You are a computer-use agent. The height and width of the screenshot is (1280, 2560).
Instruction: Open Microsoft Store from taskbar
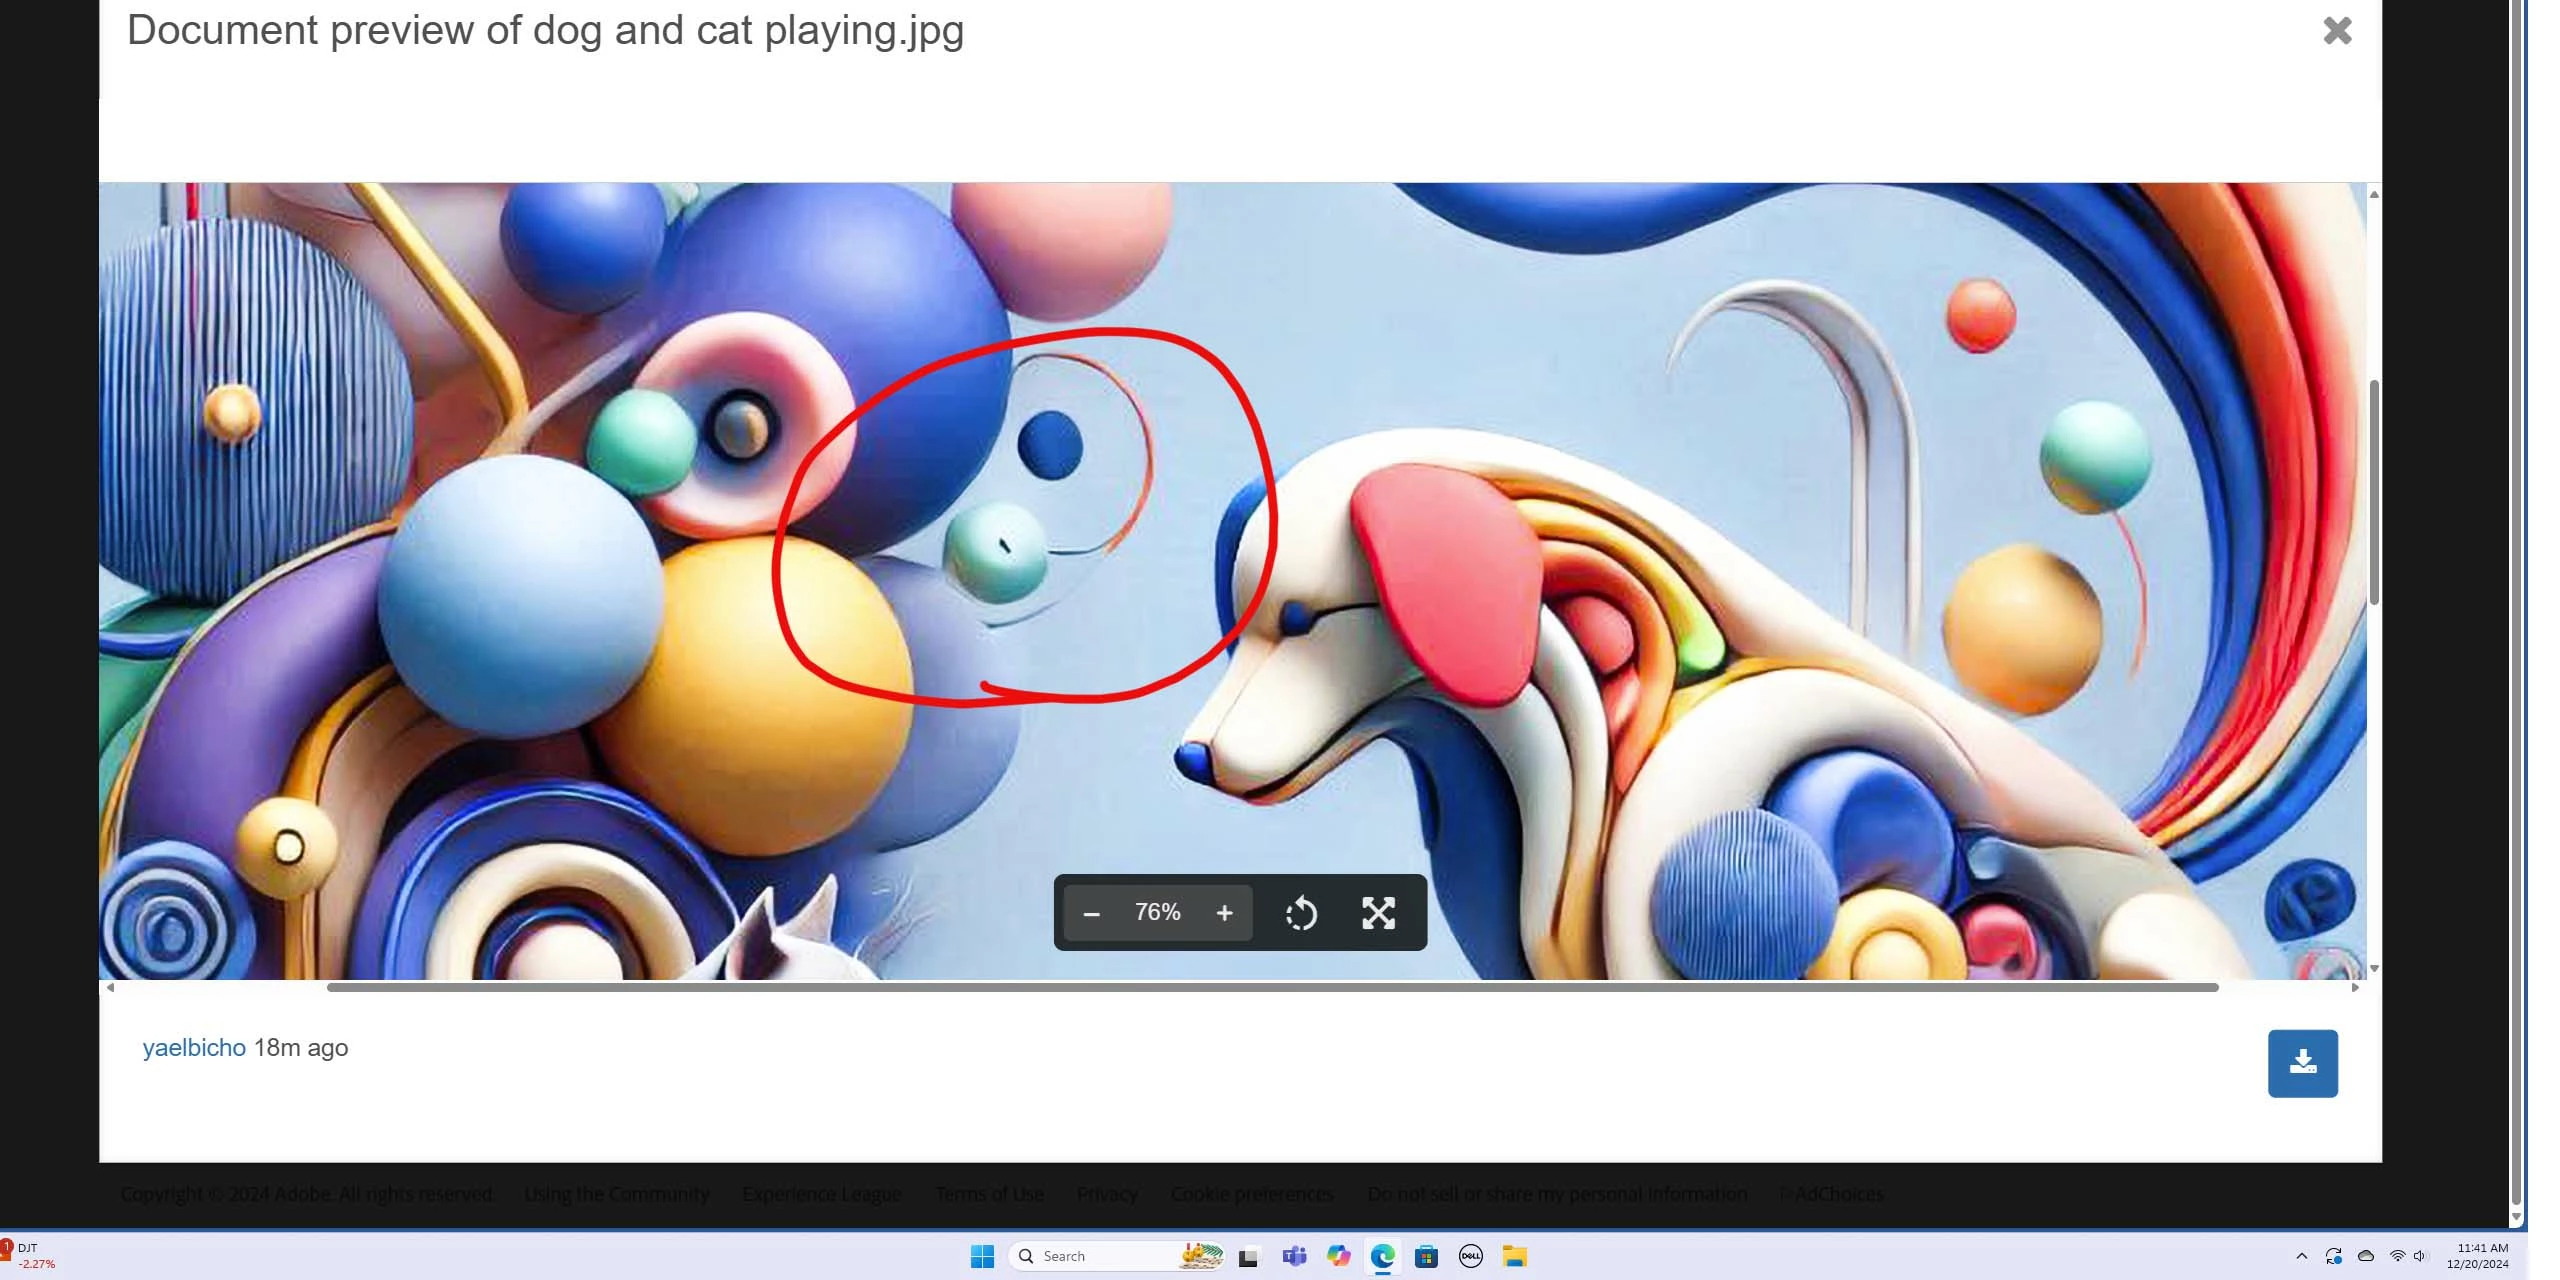click(1426, 1256)
